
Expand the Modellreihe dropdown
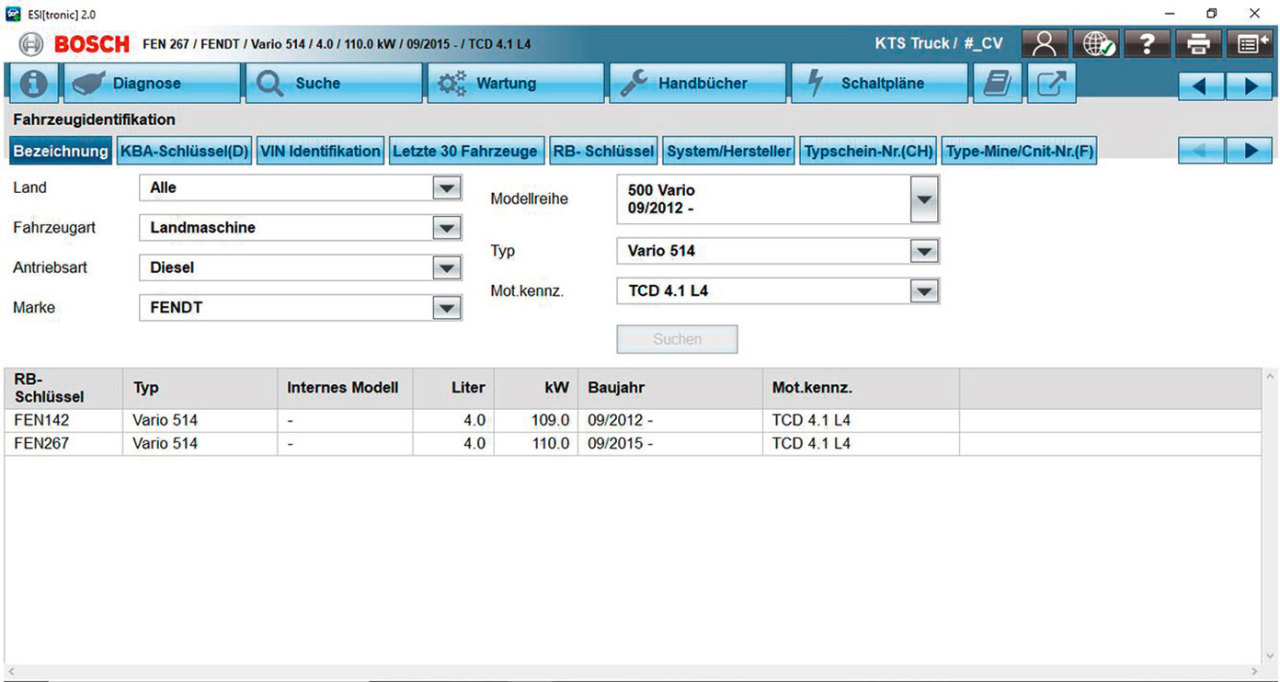pos(924,199)
